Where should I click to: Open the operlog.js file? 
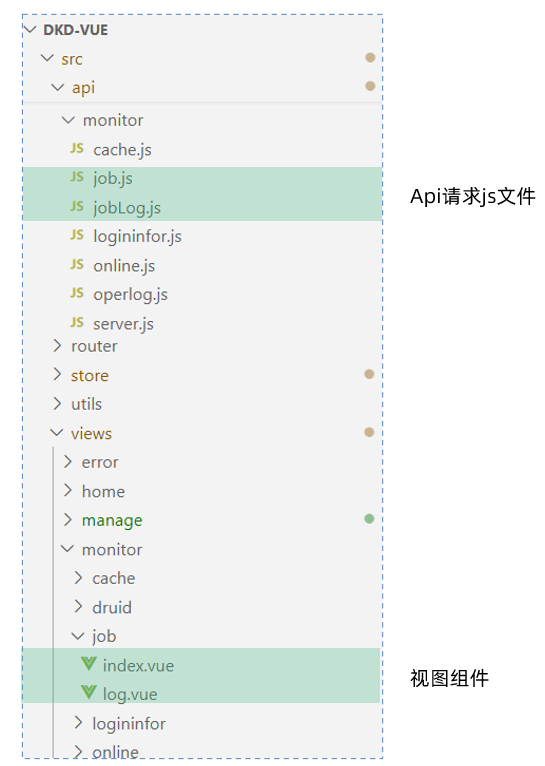pos(130,295)
